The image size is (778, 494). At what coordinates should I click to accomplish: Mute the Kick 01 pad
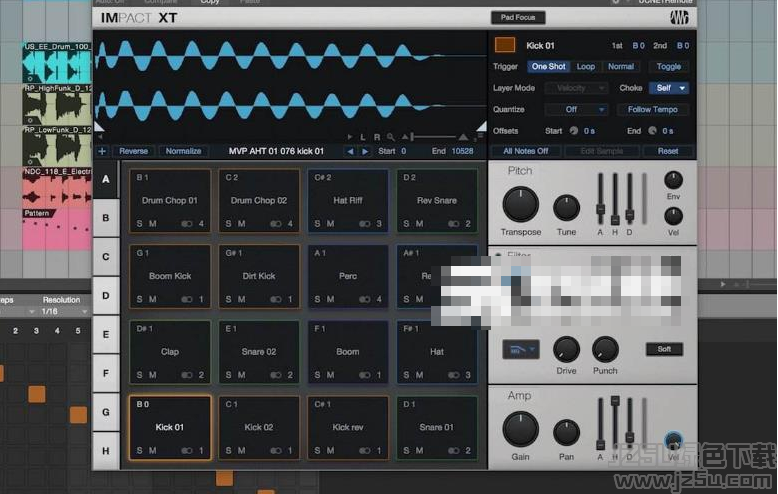pyautogui.click(x=153, y=450)
